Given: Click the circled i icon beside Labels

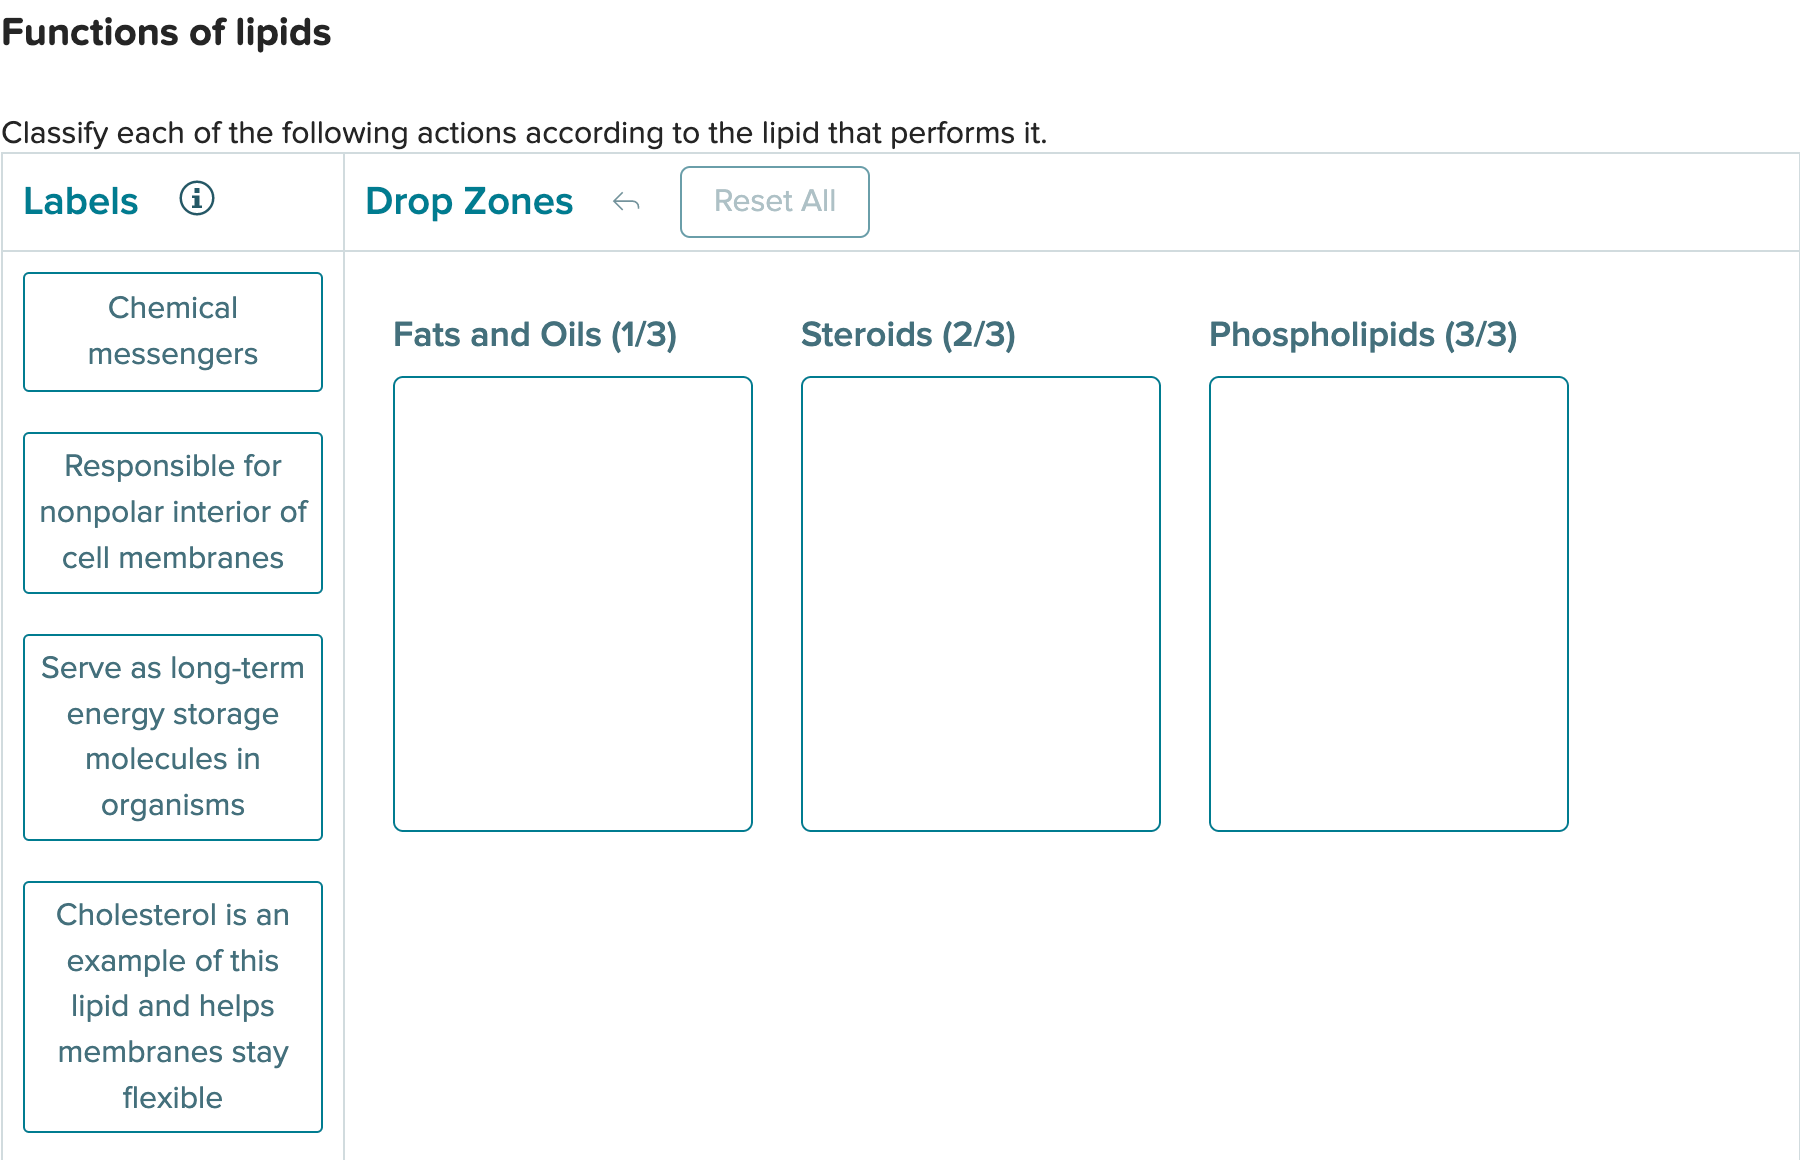Looking at the screenshot, I should 197,199.
